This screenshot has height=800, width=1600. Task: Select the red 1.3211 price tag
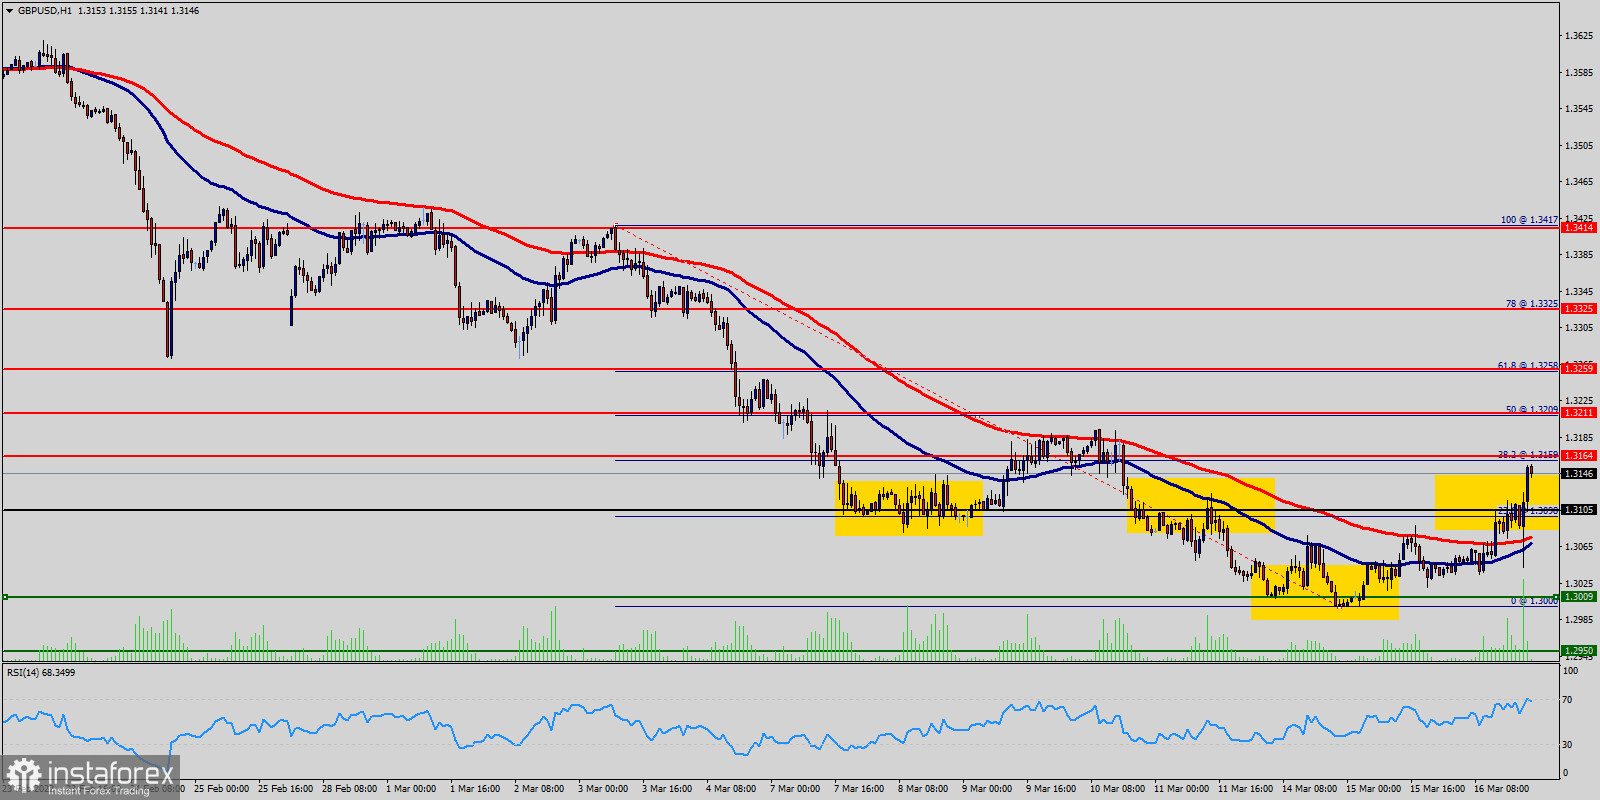(x=1578, y=413)
